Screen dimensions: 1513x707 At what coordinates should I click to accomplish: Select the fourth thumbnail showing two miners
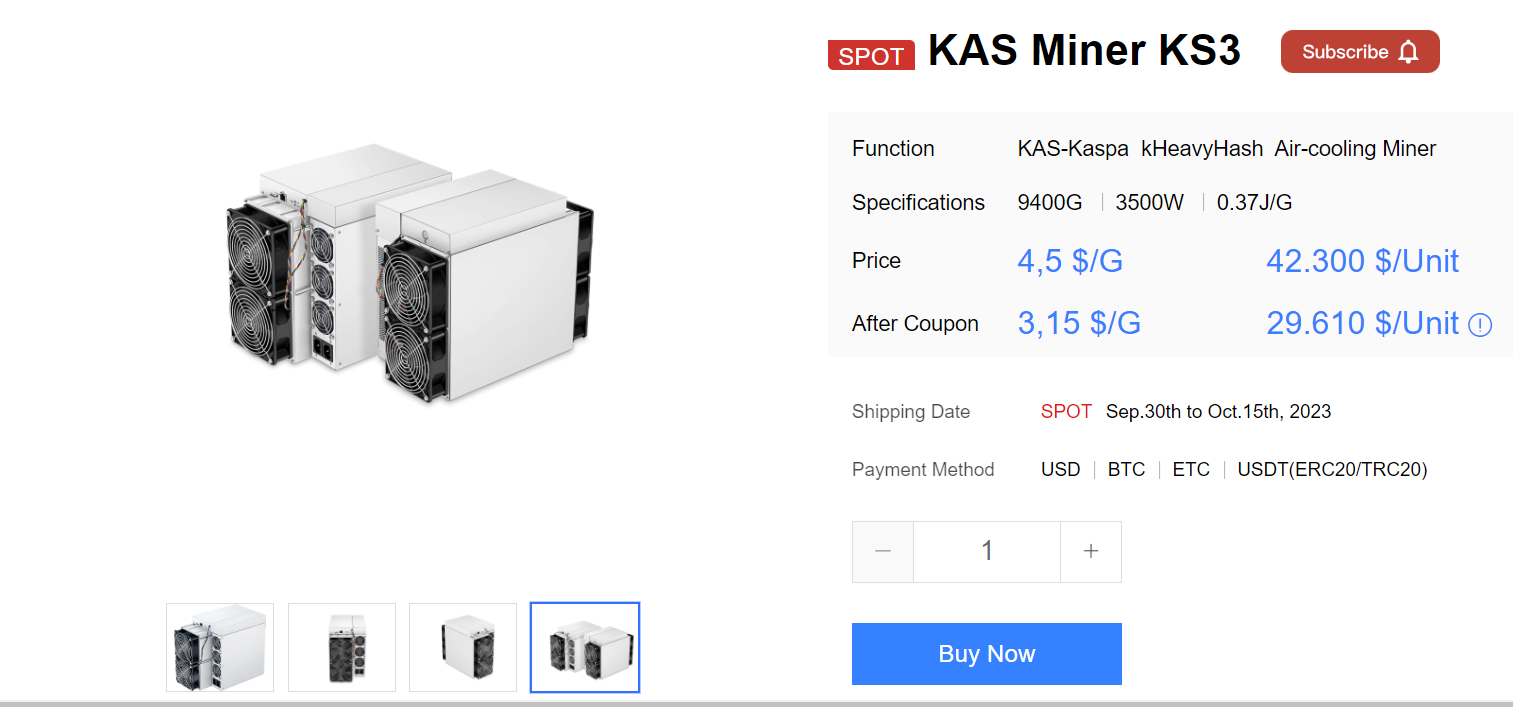click(585, 647)
